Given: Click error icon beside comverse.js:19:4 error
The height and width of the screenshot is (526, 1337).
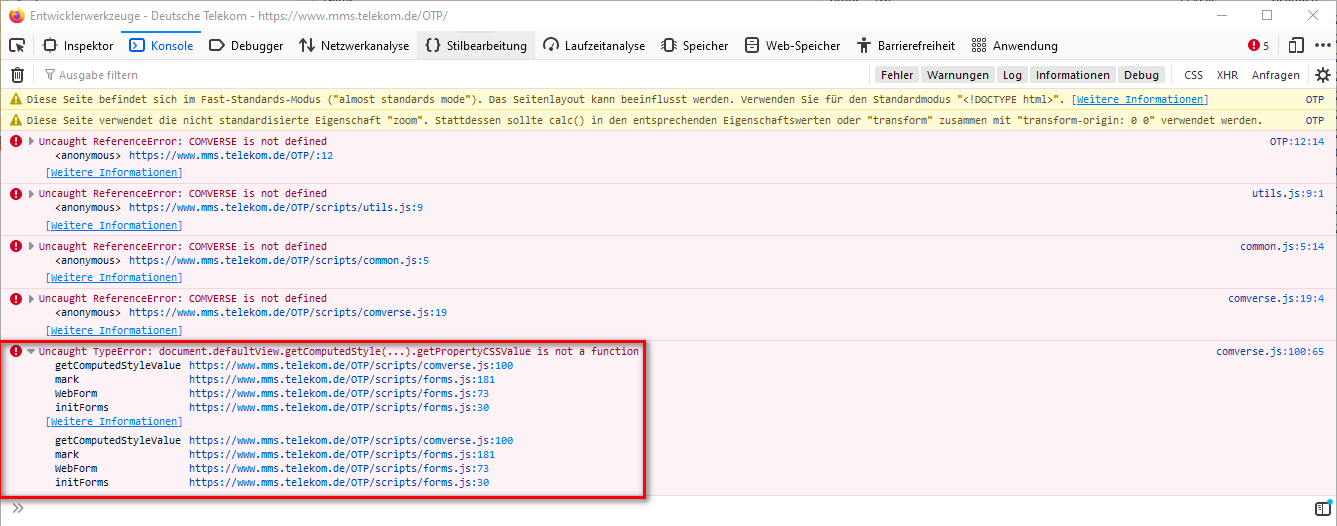Looking at the screenshot, I should pos(16,298).
